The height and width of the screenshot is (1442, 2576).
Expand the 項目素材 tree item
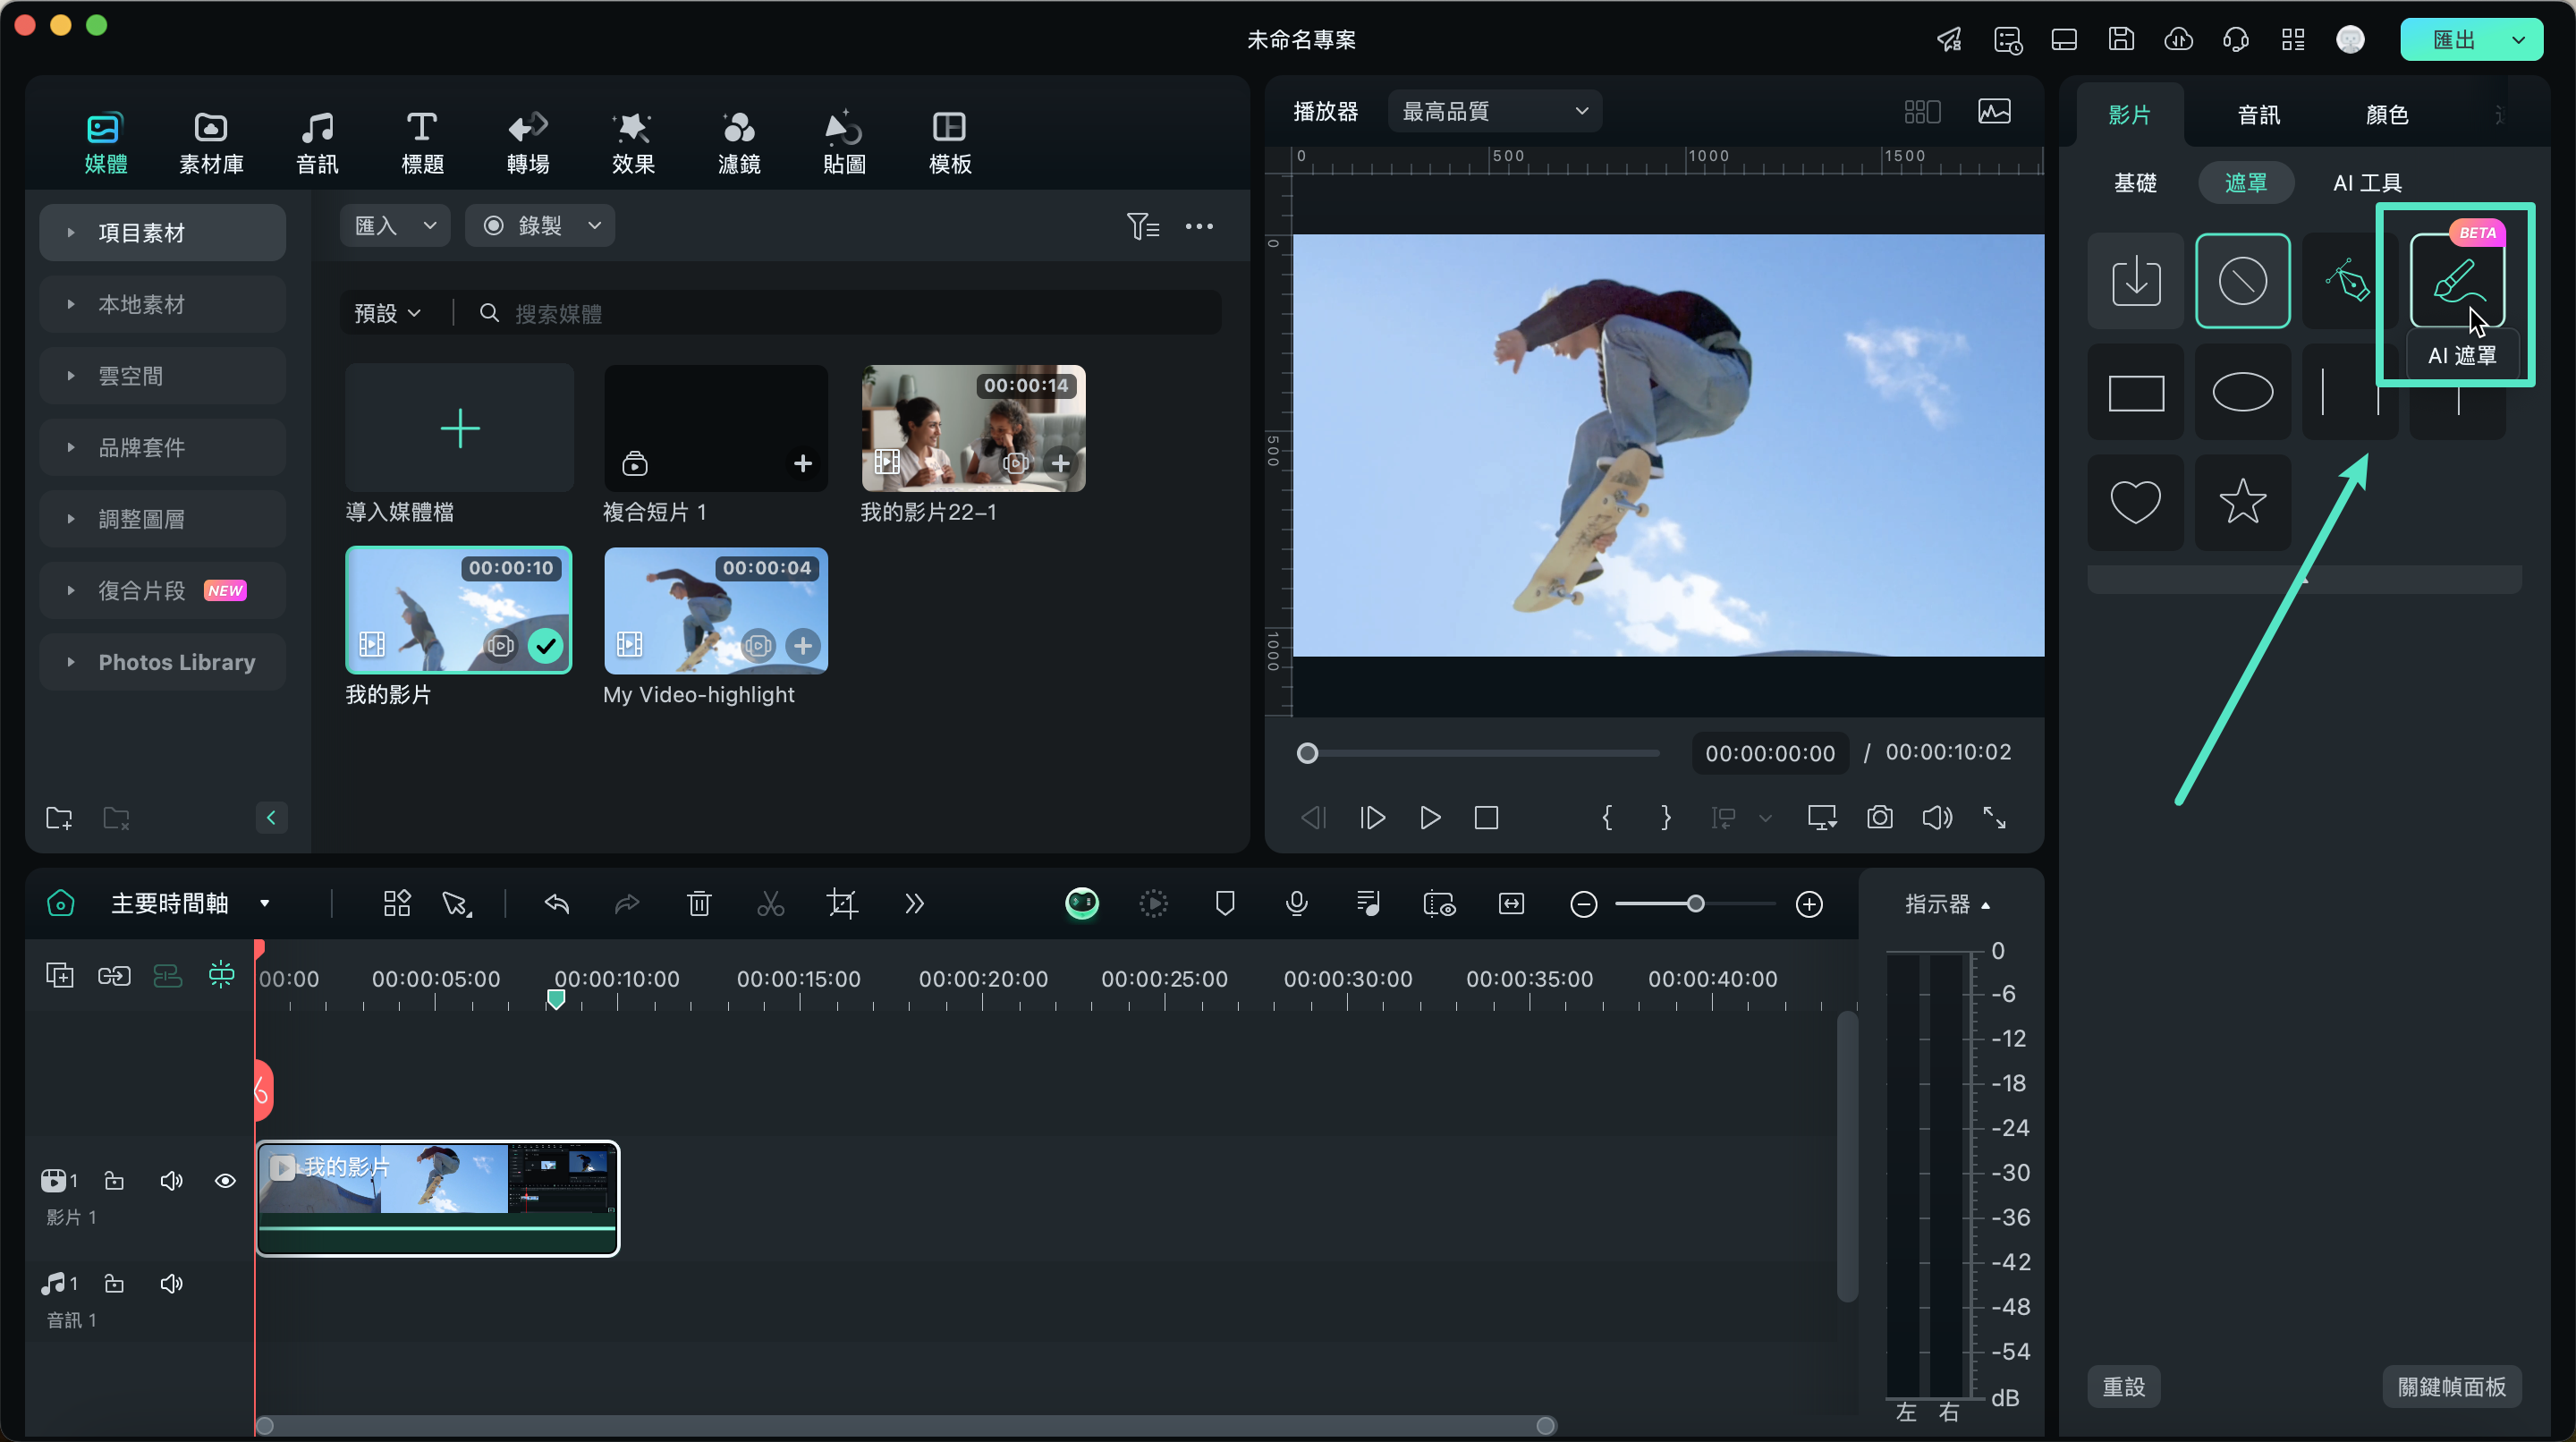point(70,233)
